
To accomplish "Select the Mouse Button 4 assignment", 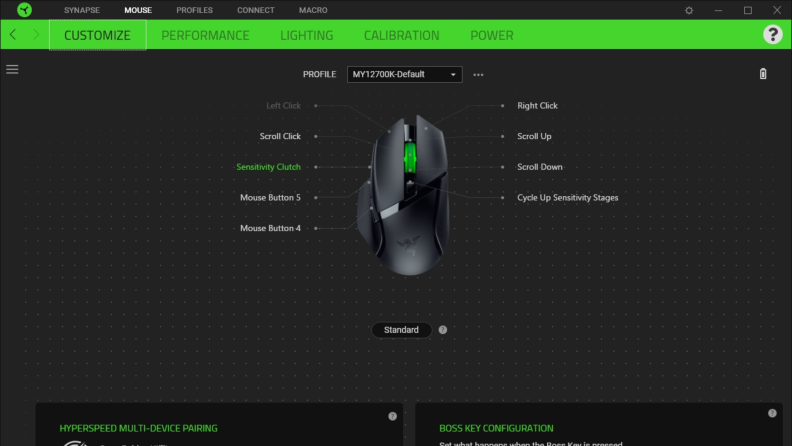I will pos(270,228).
